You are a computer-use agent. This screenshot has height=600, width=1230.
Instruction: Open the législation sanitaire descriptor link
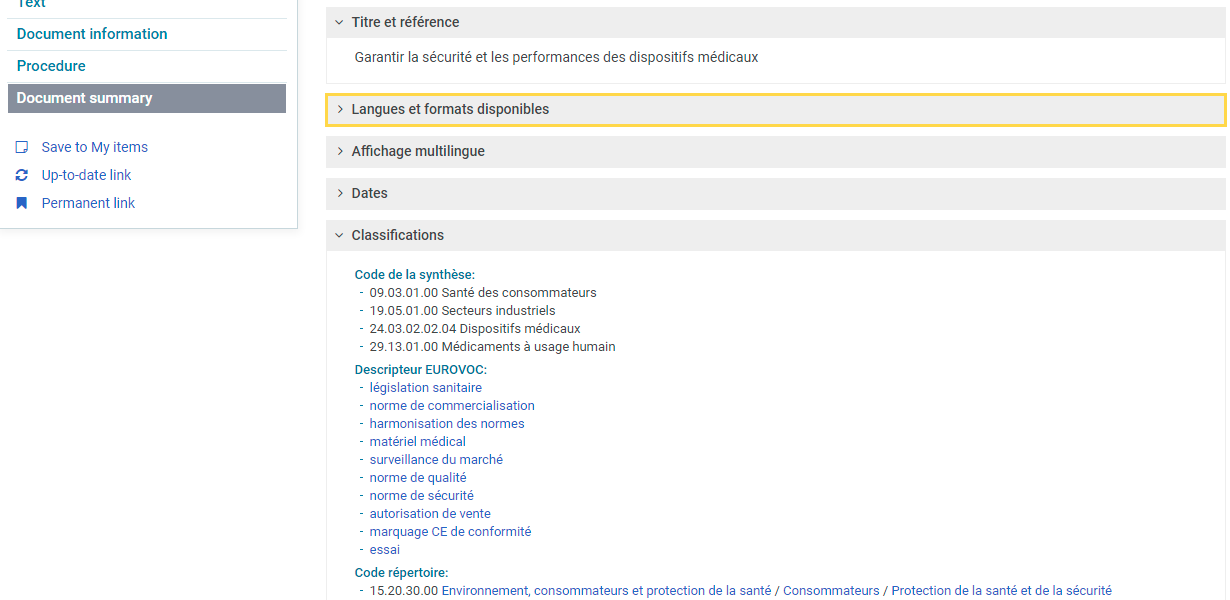coord(425,388)
